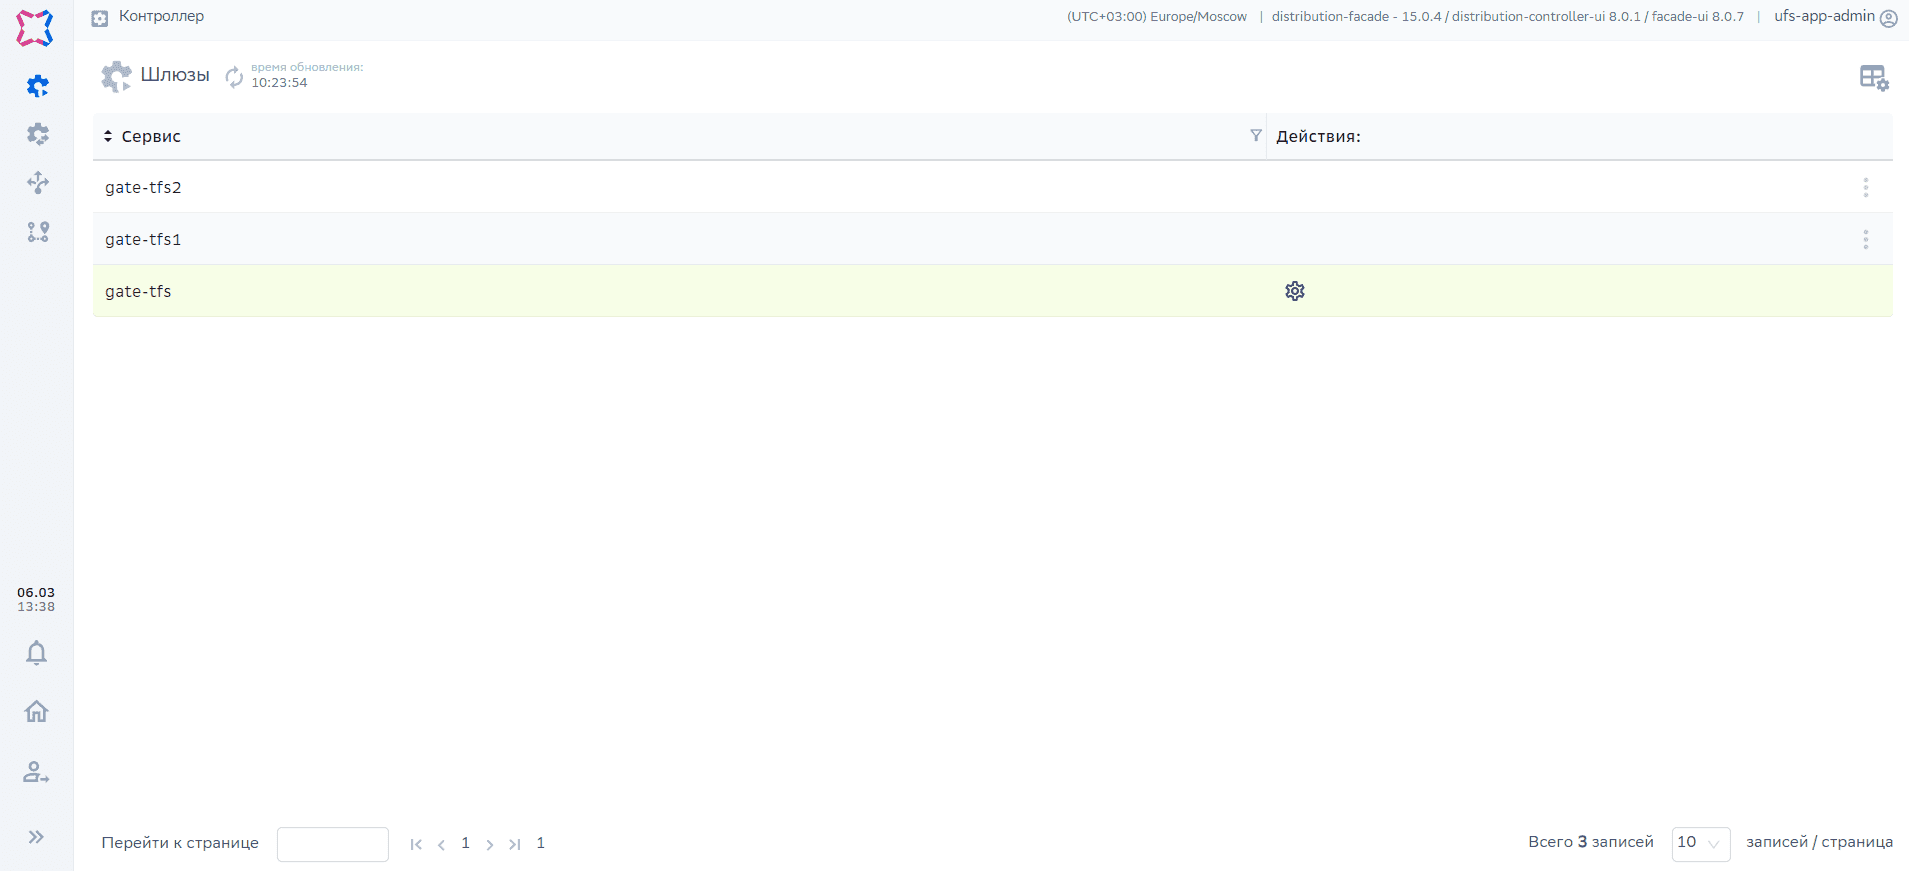This screenshot has height=871, width=1909.
Task: Click the user logout icon in sidebar
Action: click(x=36, y=772)
